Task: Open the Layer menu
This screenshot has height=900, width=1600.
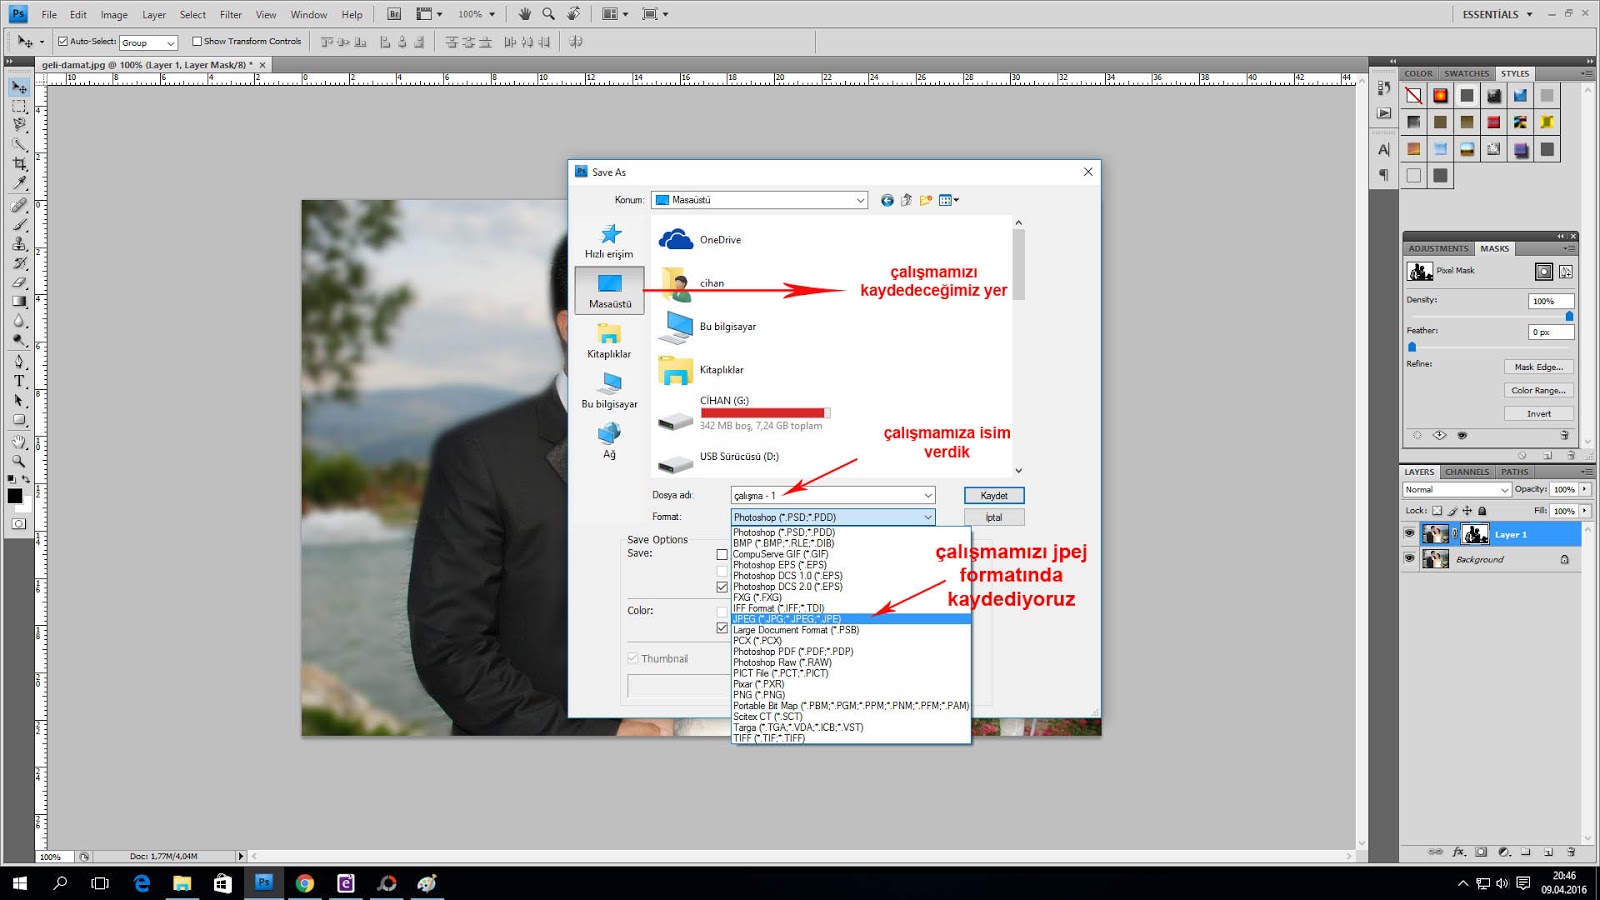Action: (154, 15)
